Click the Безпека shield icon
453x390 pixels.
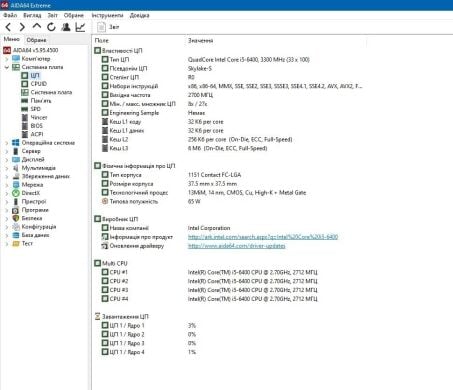click(x=16, y=218)
